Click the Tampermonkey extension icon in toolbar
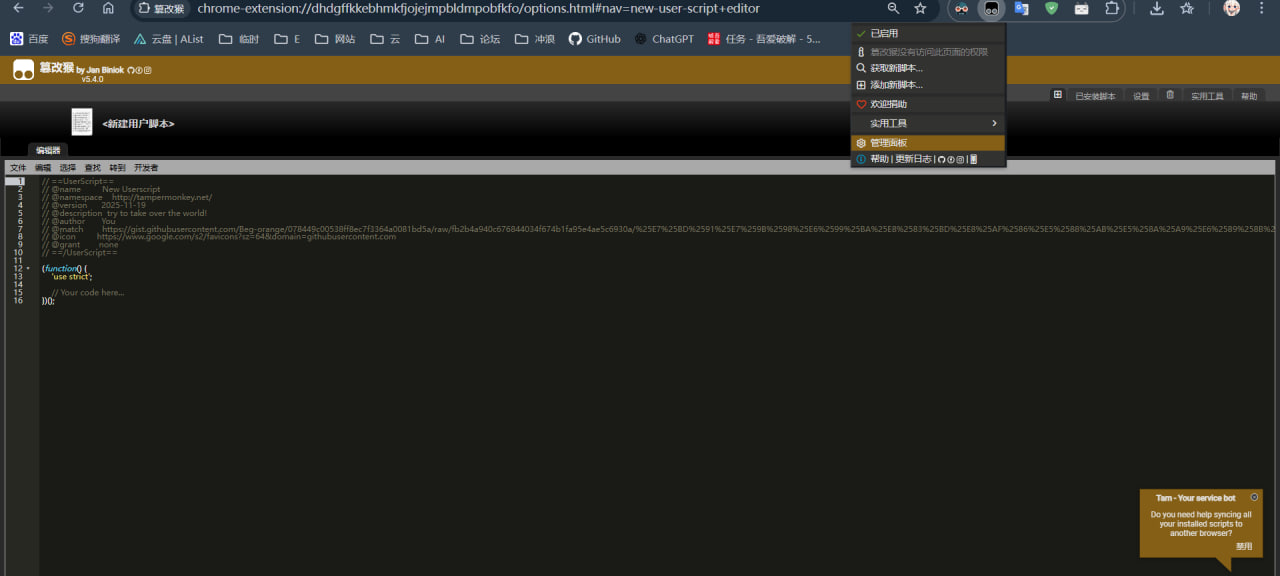This screenshot has height=576, width=1280. (991, 9)
